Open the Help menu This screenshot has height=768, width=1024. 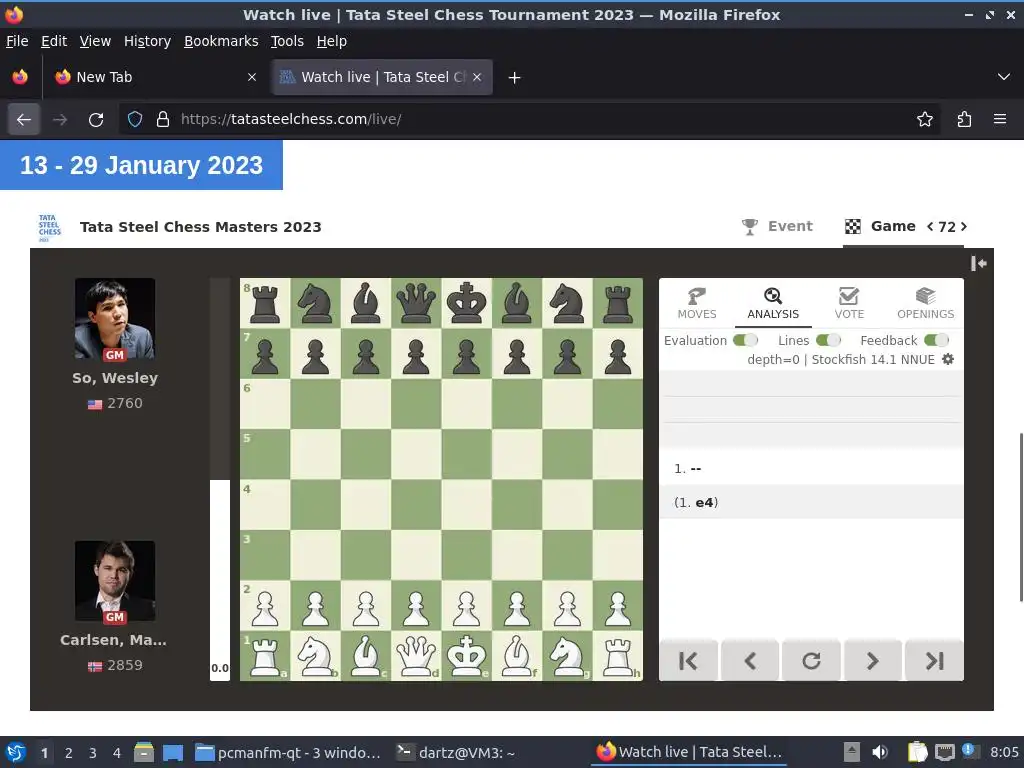(331, 41)
